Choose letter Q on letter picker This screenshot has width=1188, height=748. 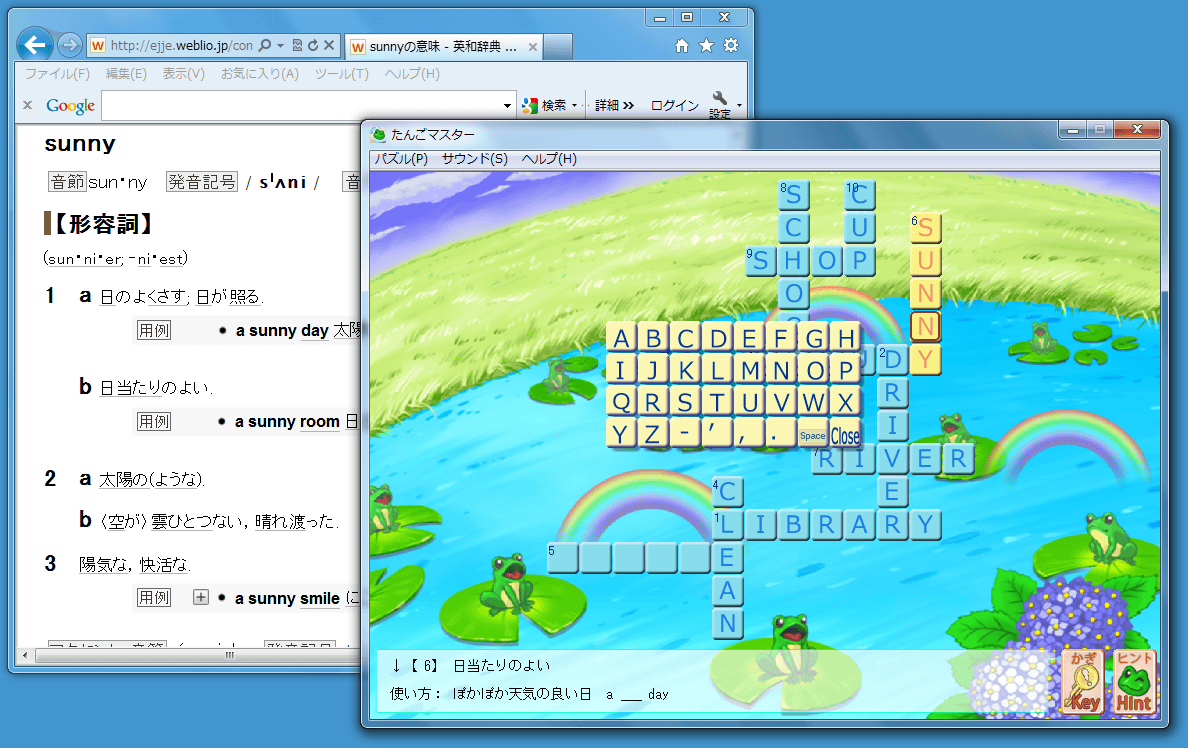pyautogui.click(x=621, y=402)
